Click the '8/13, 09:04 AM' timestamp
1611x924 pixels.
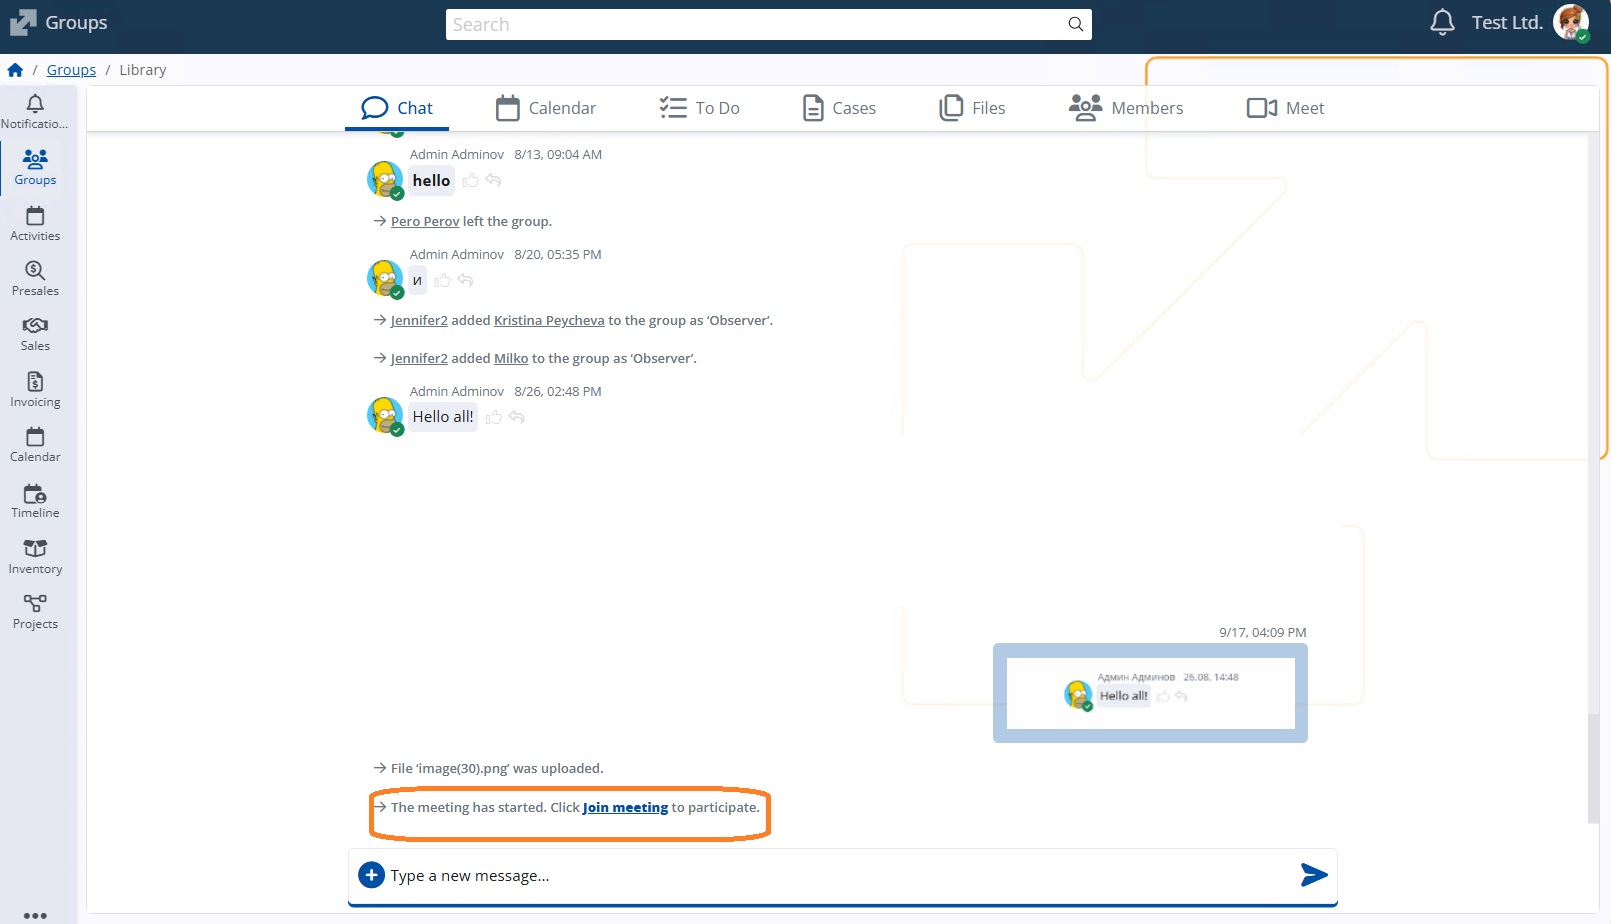coord(558,155)
